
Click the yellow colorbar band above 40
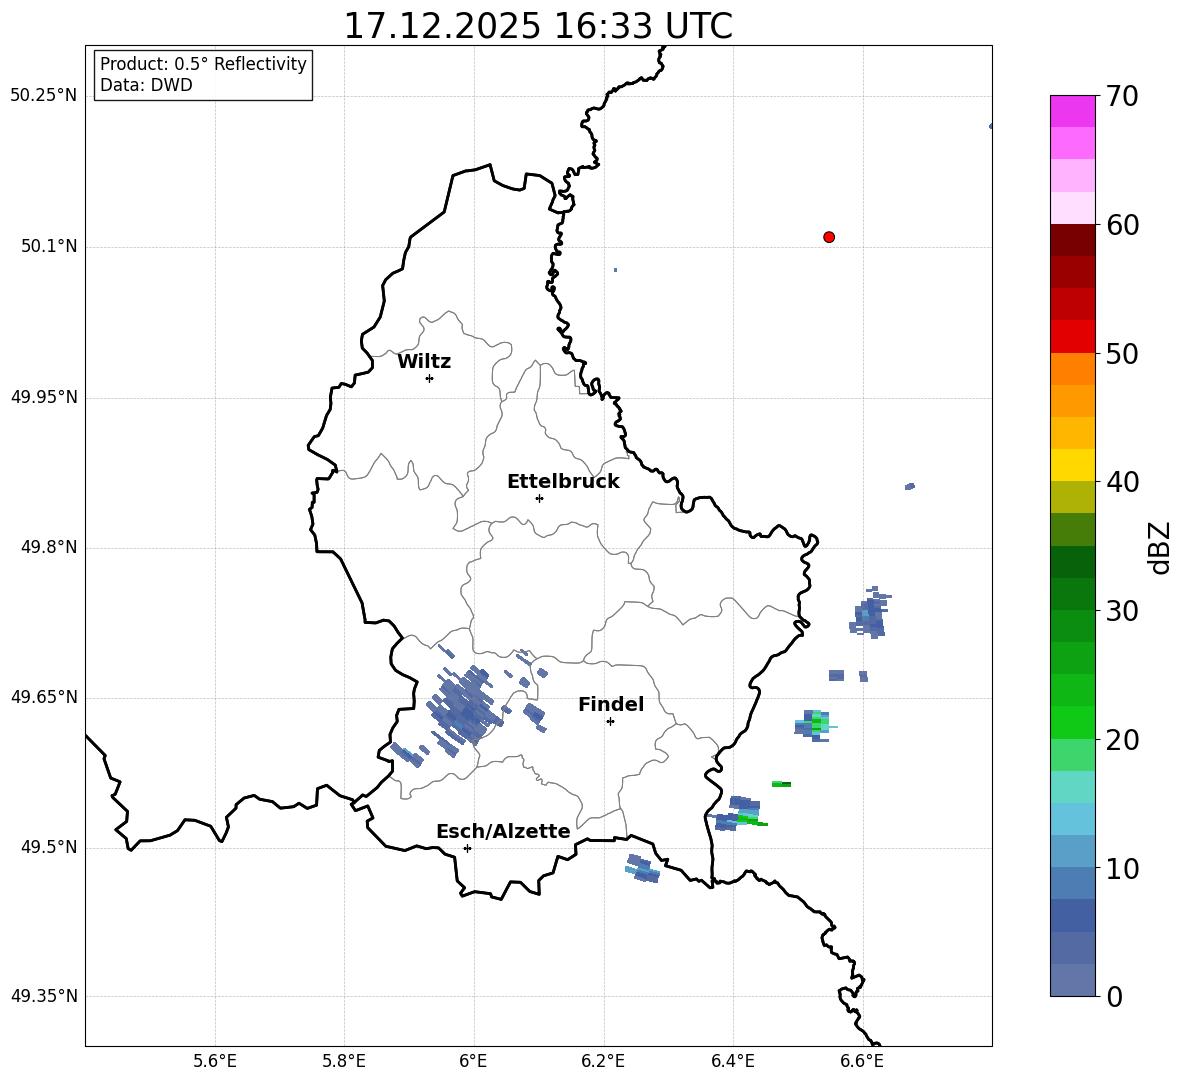pos(1073,465)
